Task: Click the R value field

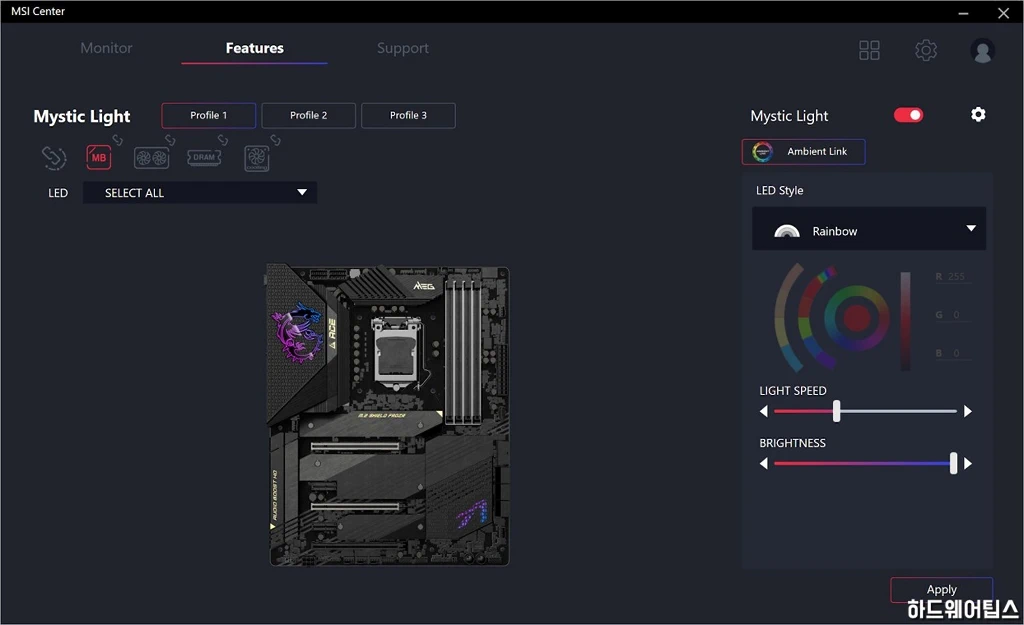Action: tap(953, 276)
